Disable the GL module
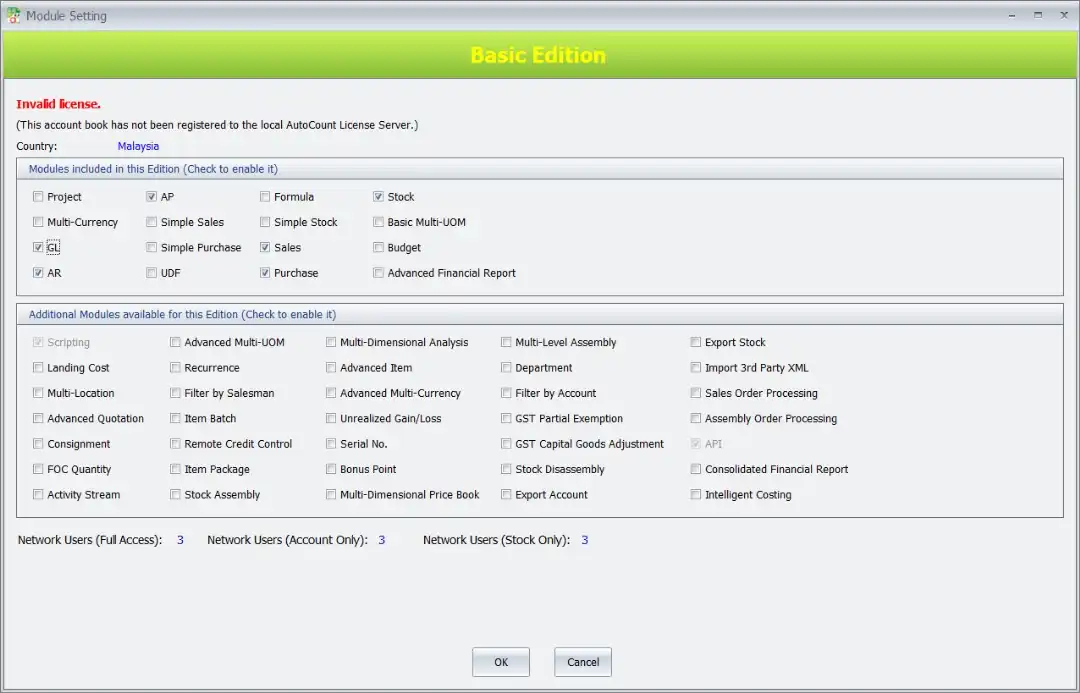The height and width of the screenshot is (693, 1080). coord(37,247)
